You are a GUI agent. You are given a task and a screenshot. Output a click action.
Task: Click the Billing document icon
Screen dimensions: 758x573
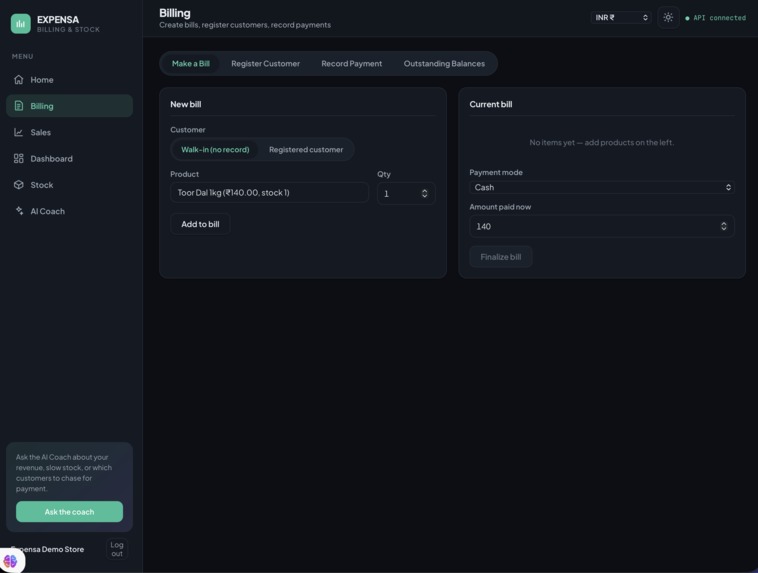pos(19,106)
